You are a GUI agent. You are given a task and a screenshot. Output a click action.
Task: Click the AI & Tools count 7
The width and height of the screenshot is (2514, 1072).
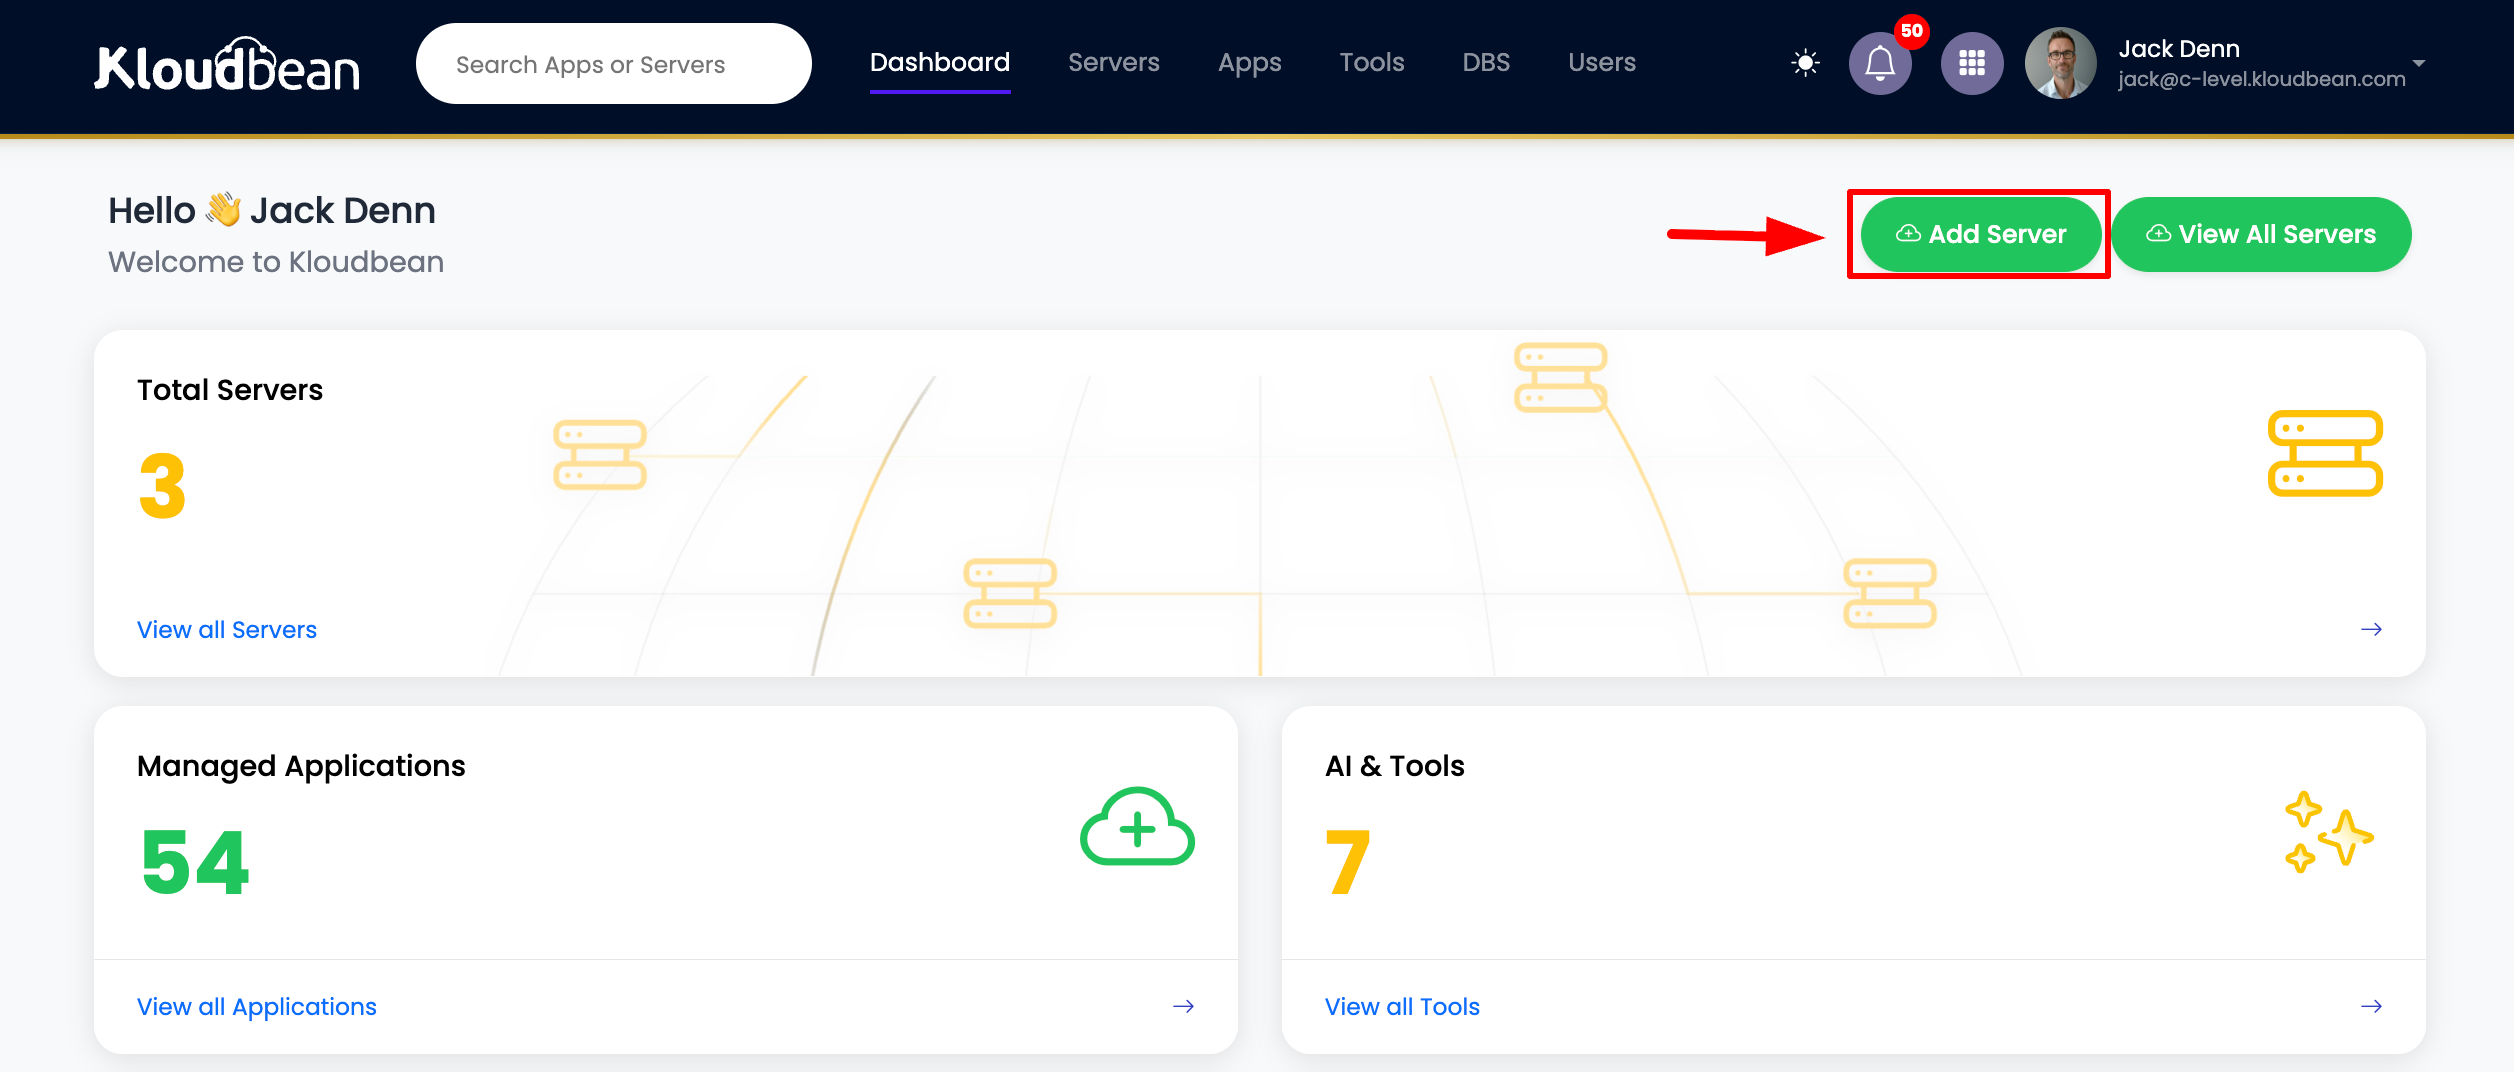coord(1348,862)
